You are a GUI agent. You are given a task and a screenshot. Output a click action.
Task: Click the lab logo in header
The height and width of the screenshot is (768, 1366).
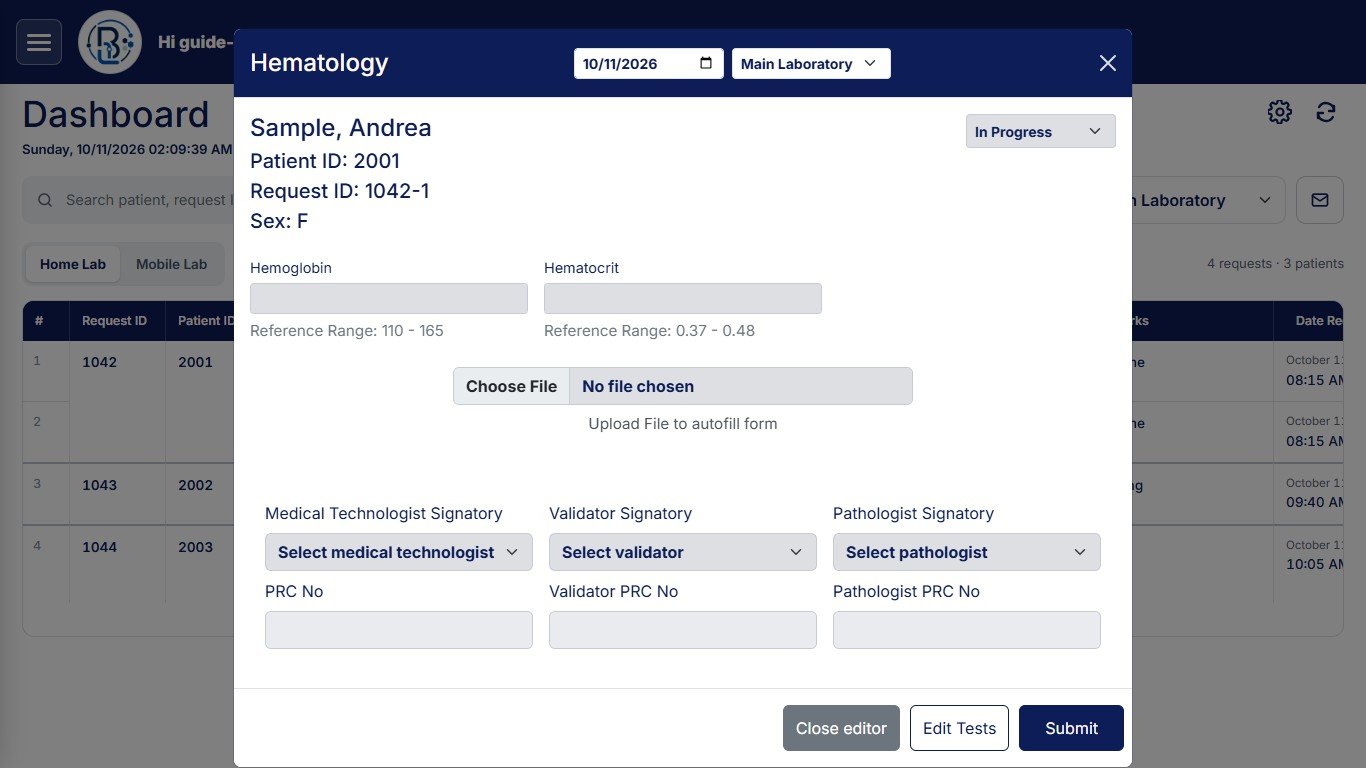109,42
